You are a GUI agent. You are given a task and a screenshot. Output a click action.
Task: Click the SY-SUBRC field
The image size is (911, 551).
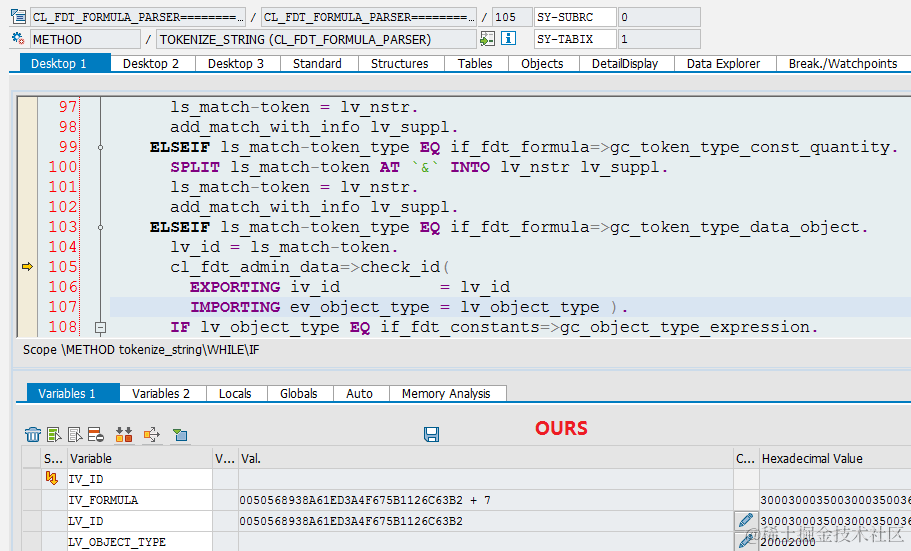tap(575, 17)
